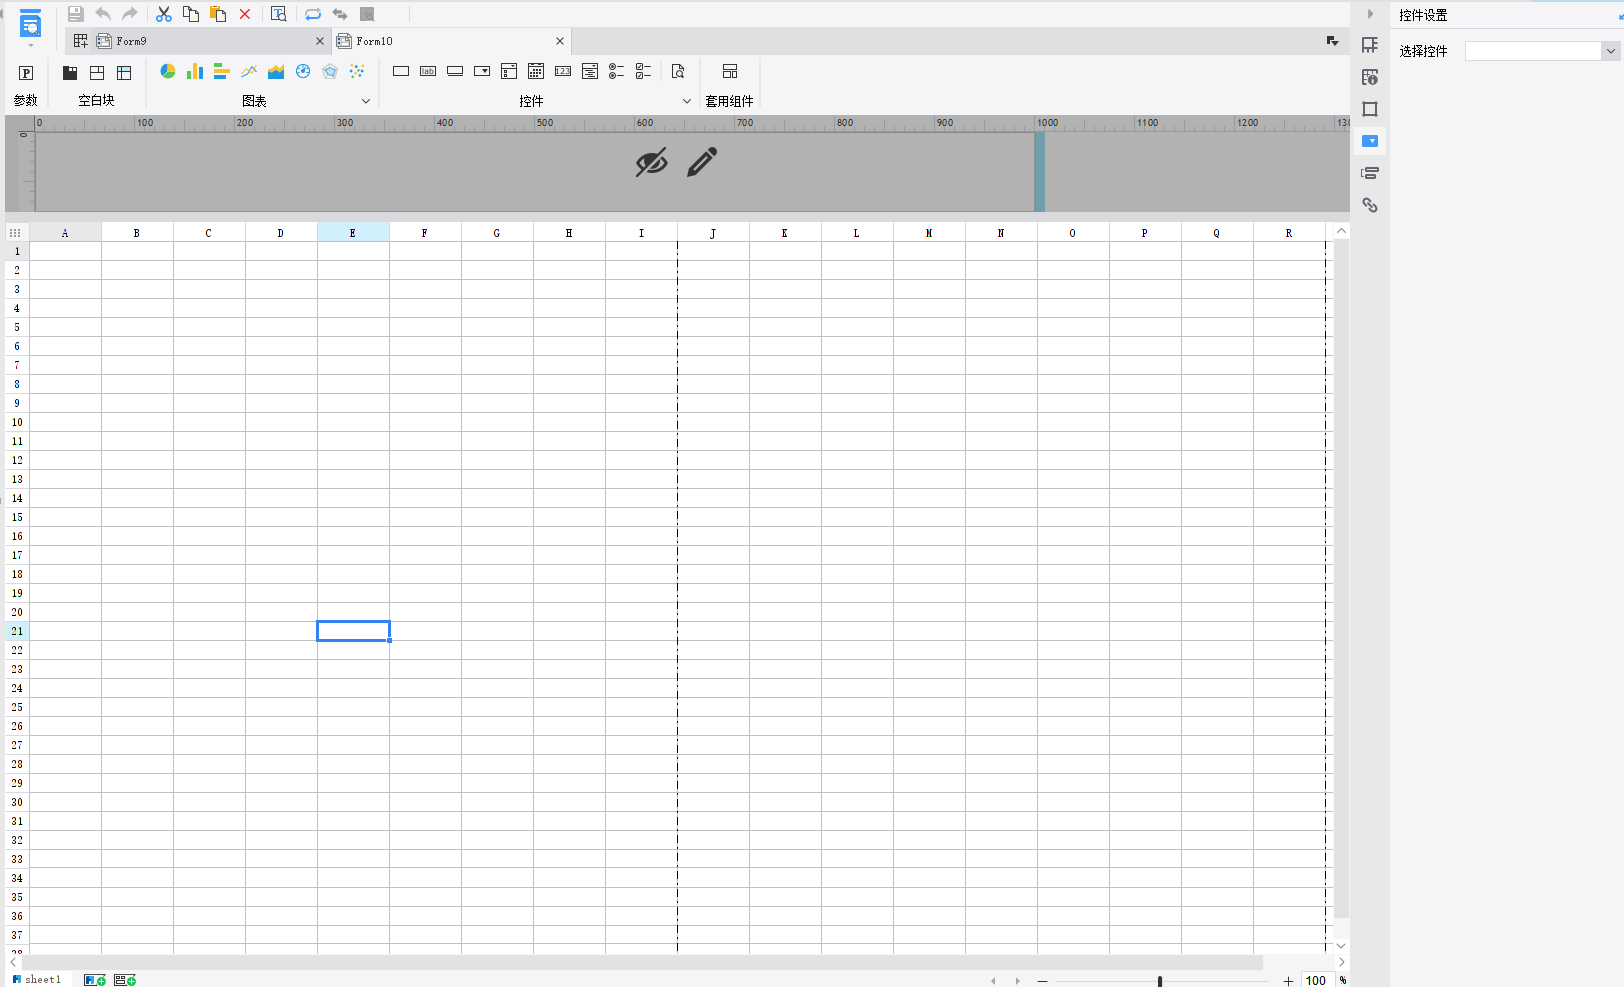Insert radio button group widget
Viewport: 1624px width, 987px height.
click(x=617, y=71)
